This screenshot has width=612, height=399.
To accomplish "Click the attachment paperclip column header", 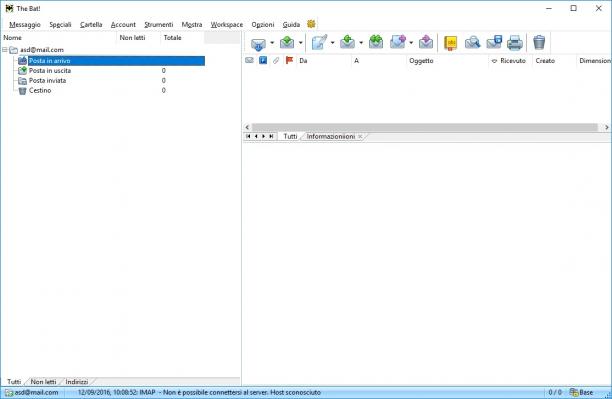I will (x=276, y=61).
